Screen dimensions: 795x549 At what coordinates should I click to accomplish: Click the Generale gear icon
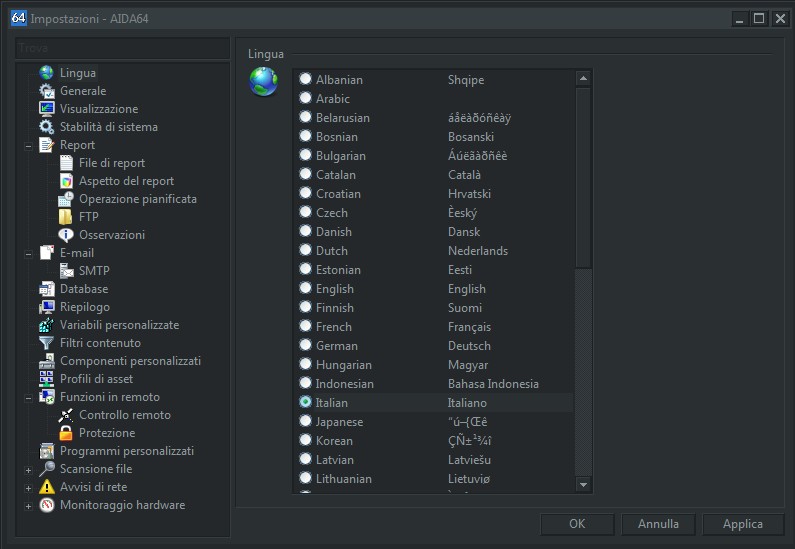tap(47, 91)
